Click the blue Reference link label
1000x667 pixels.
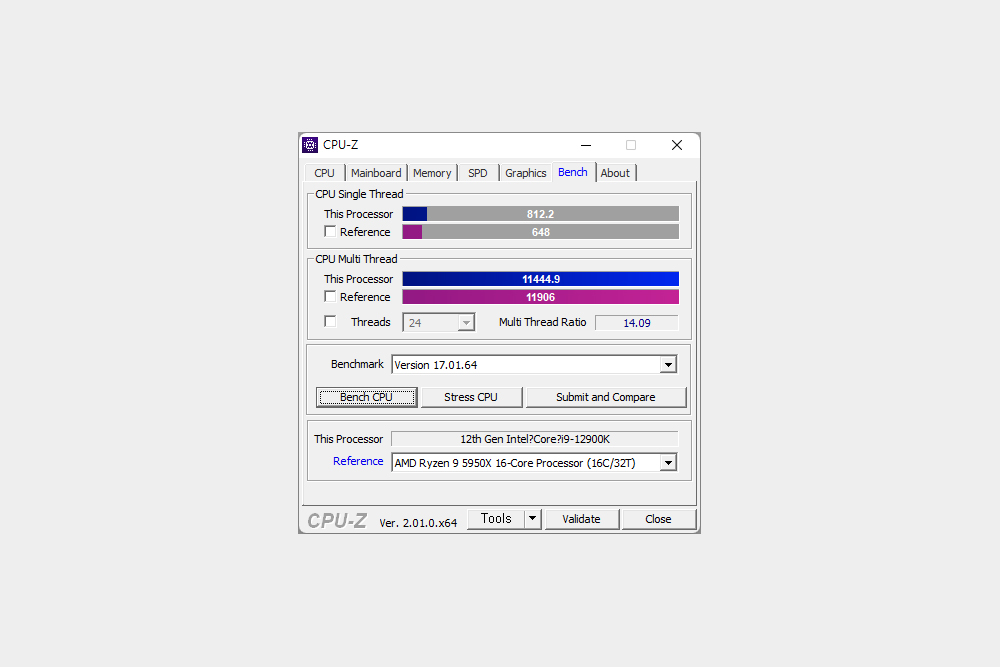(x=358, y=461)
